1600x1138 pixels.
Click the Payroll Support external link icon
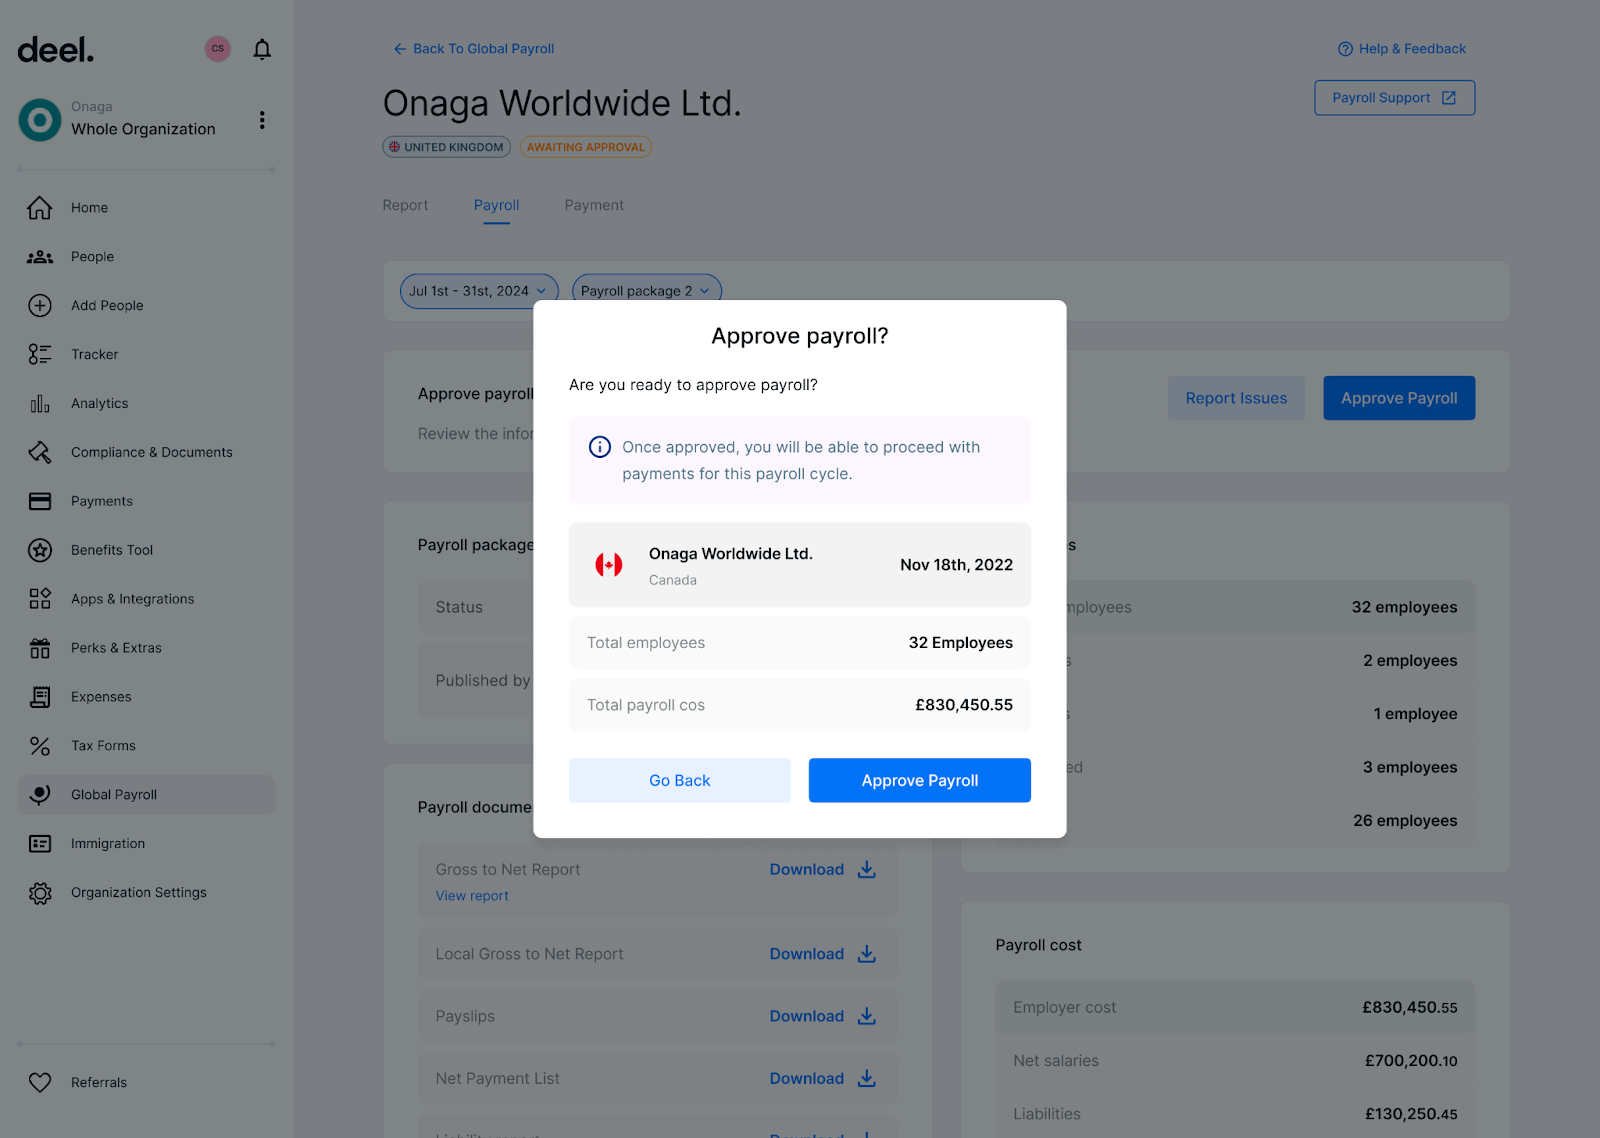coord(1449,98)
